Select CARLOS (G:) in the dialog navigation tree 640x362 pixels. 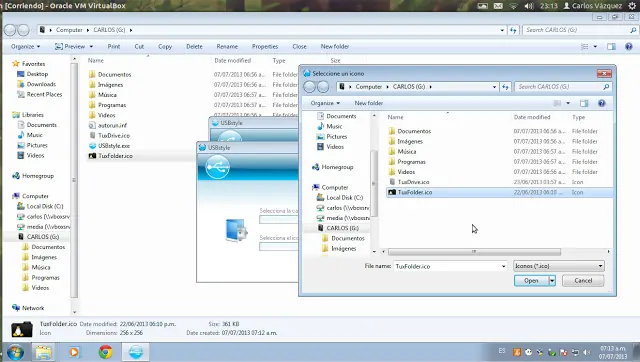pos(342,228)
